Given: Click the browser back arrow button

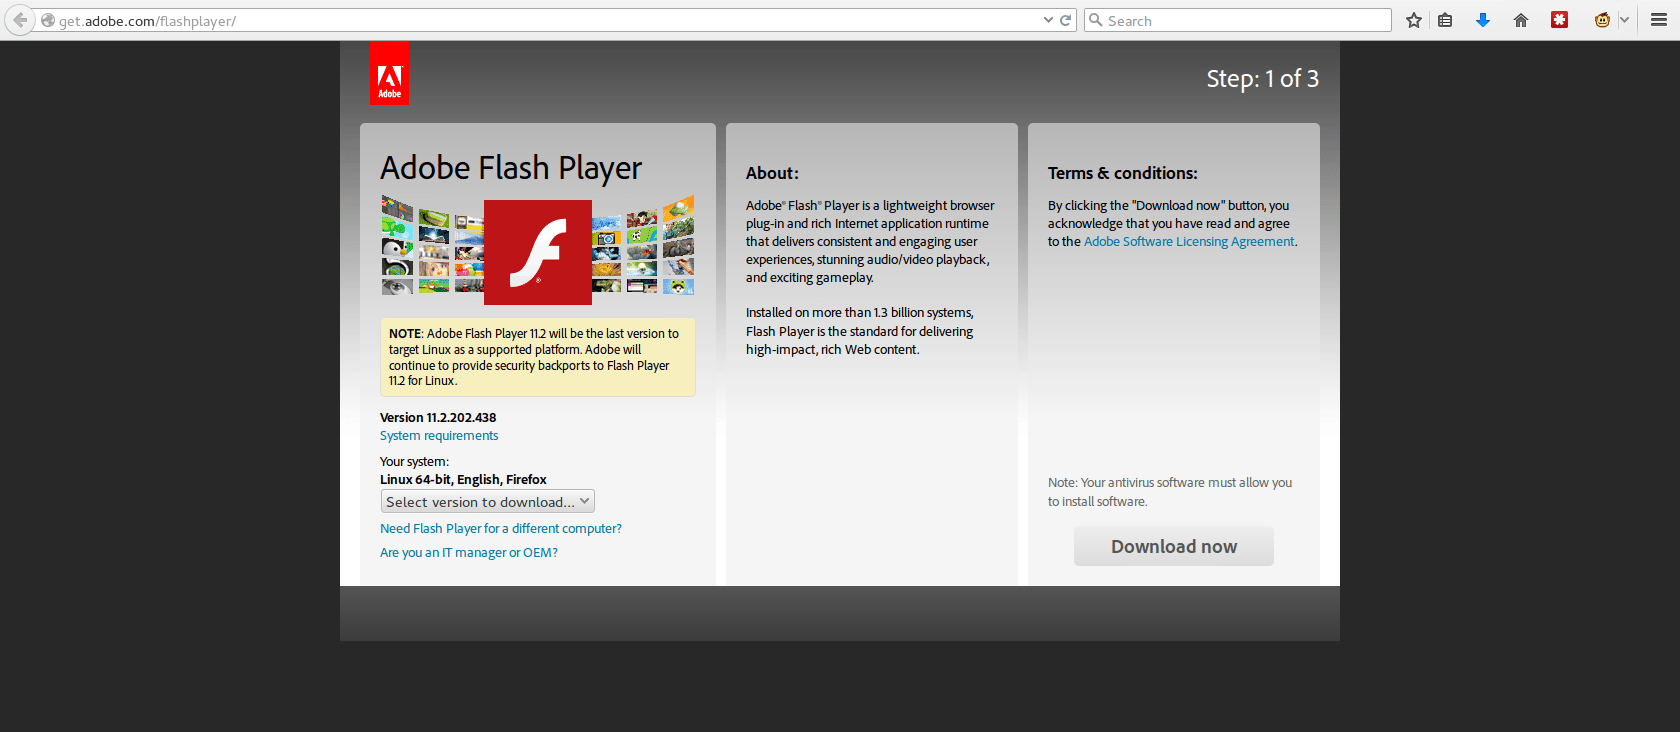Looking at the screenshot, I should click(x=20, y=20).
